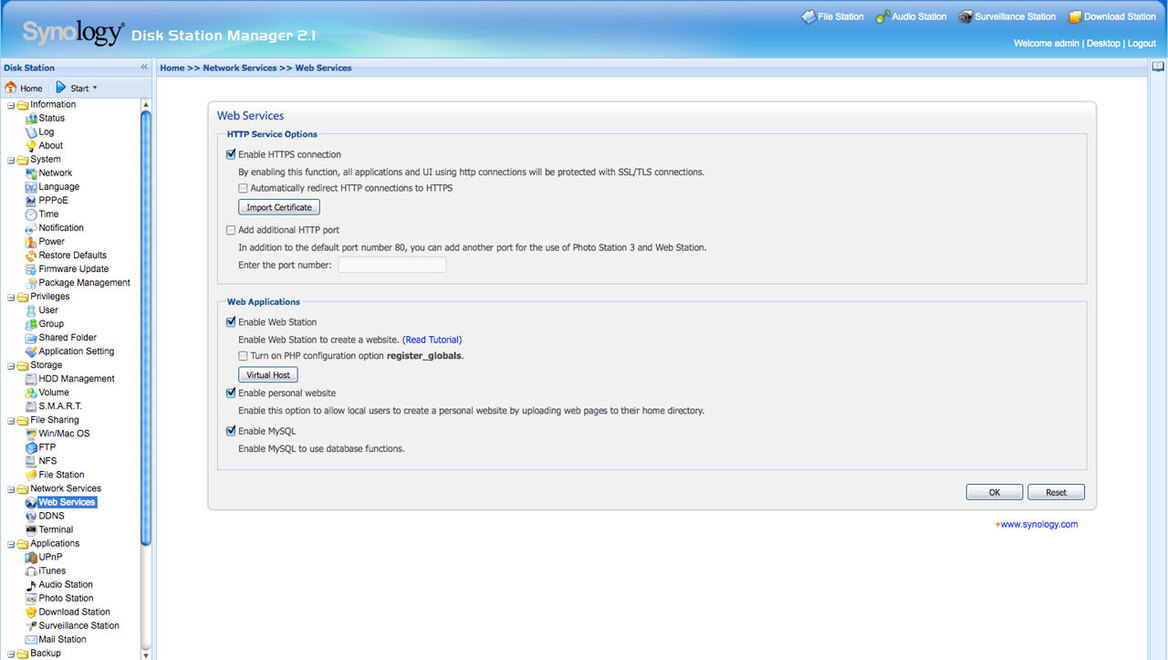The height and width of the screenshot is (660, 1168).
Task: Open the FTP icon
Action: coord(31,448)
